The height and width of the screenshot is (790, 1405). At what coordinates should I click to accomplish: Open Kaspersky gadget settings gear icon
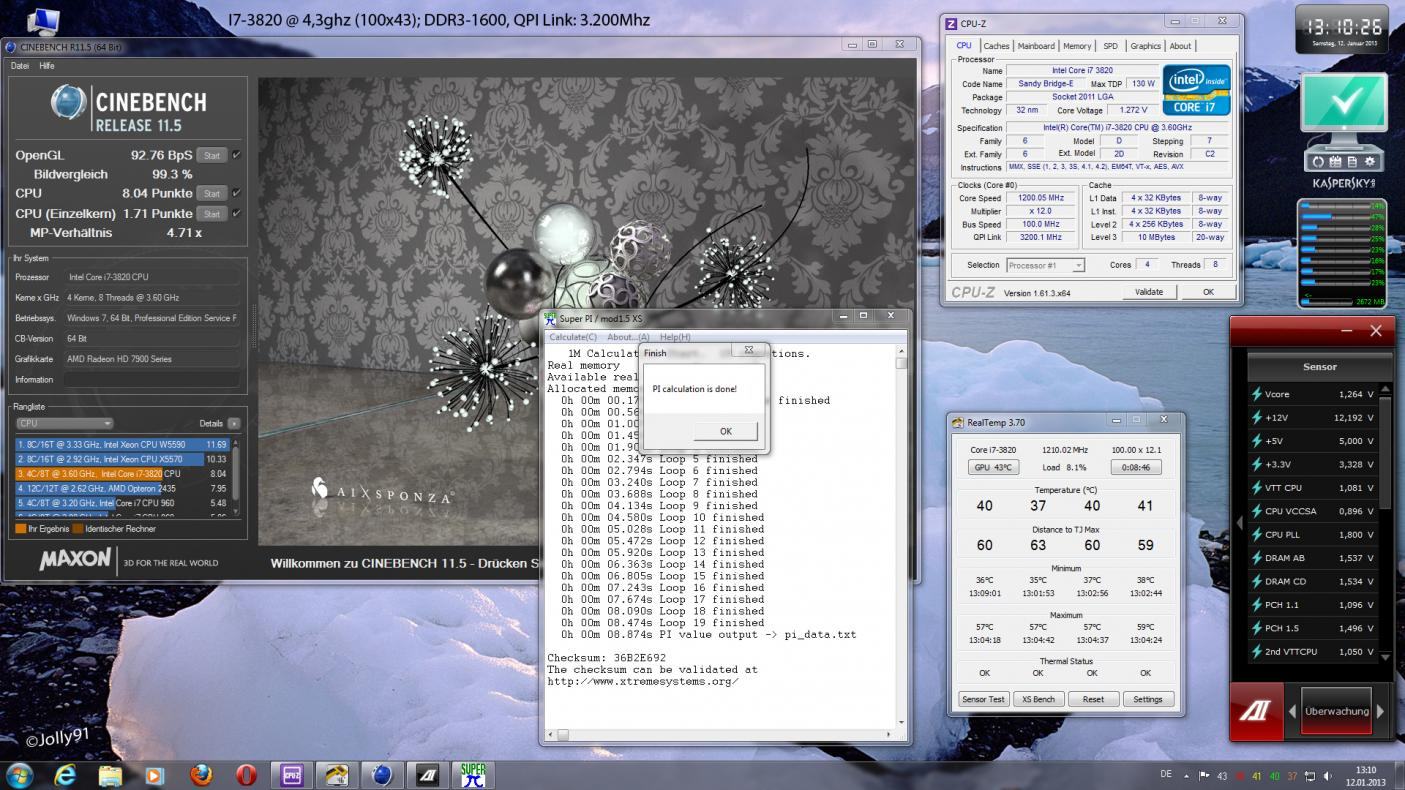click(x=1368, y=162)
